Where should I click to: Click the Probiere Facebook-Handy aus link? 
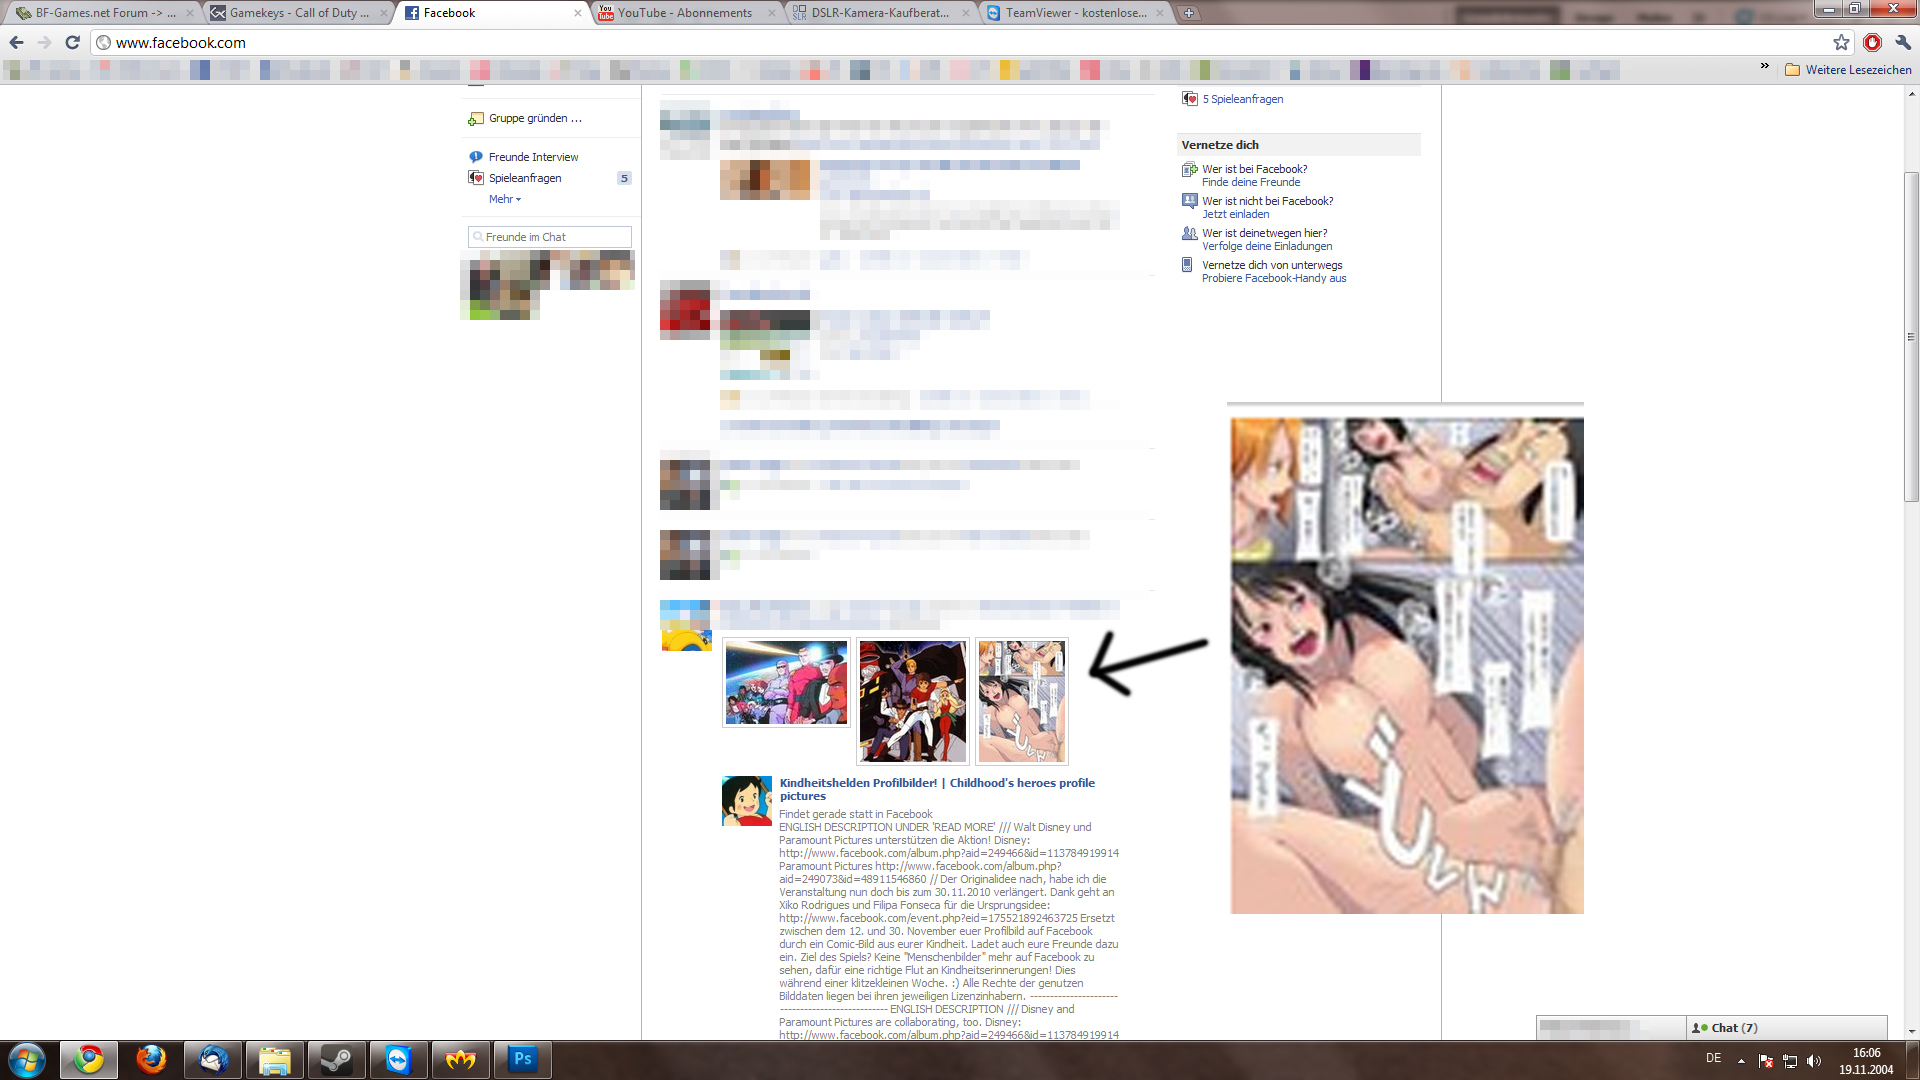point(1273,278)
